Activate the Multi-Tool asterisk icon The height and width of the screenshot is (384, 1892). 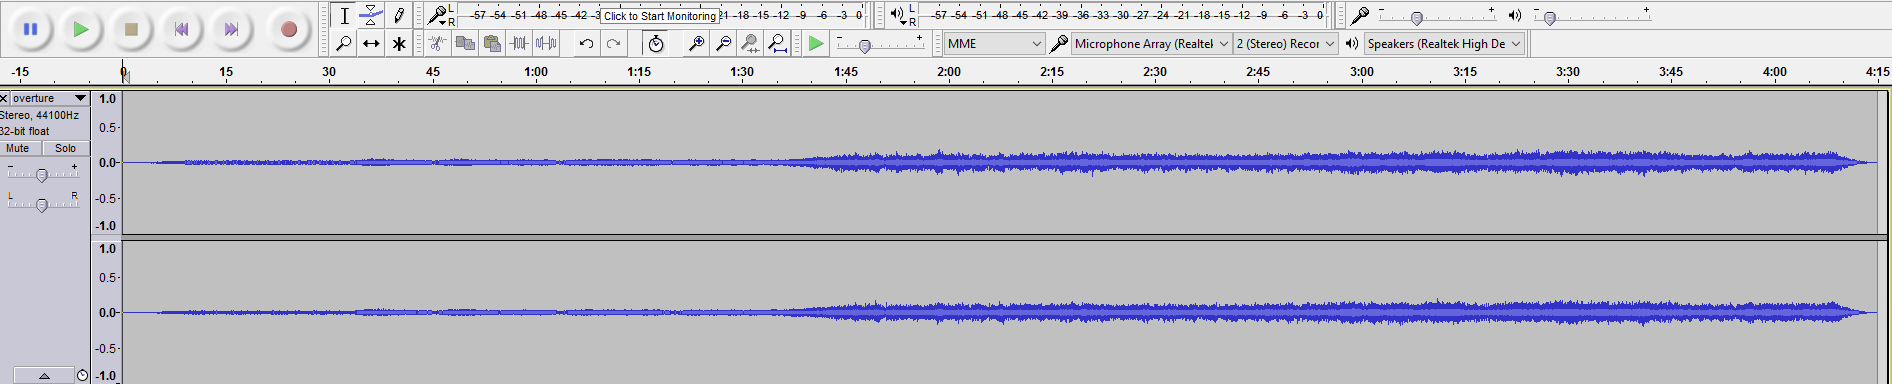pos(399,43)
